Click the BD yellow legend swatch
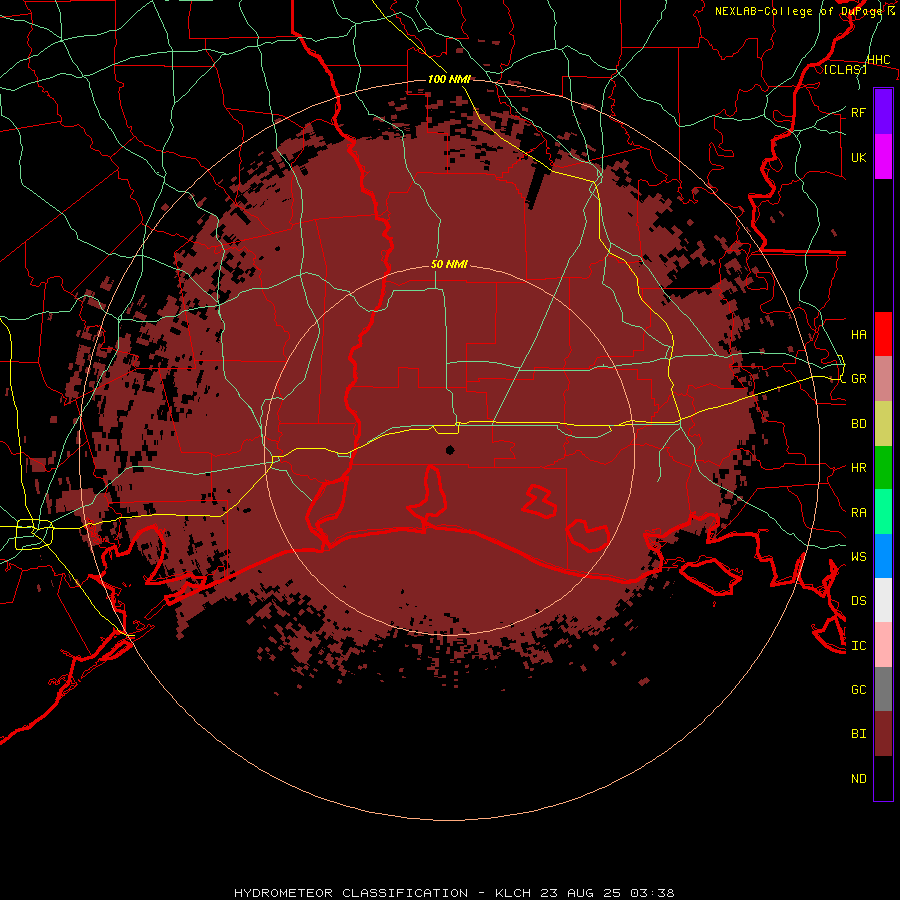 [x=883, y=424]
